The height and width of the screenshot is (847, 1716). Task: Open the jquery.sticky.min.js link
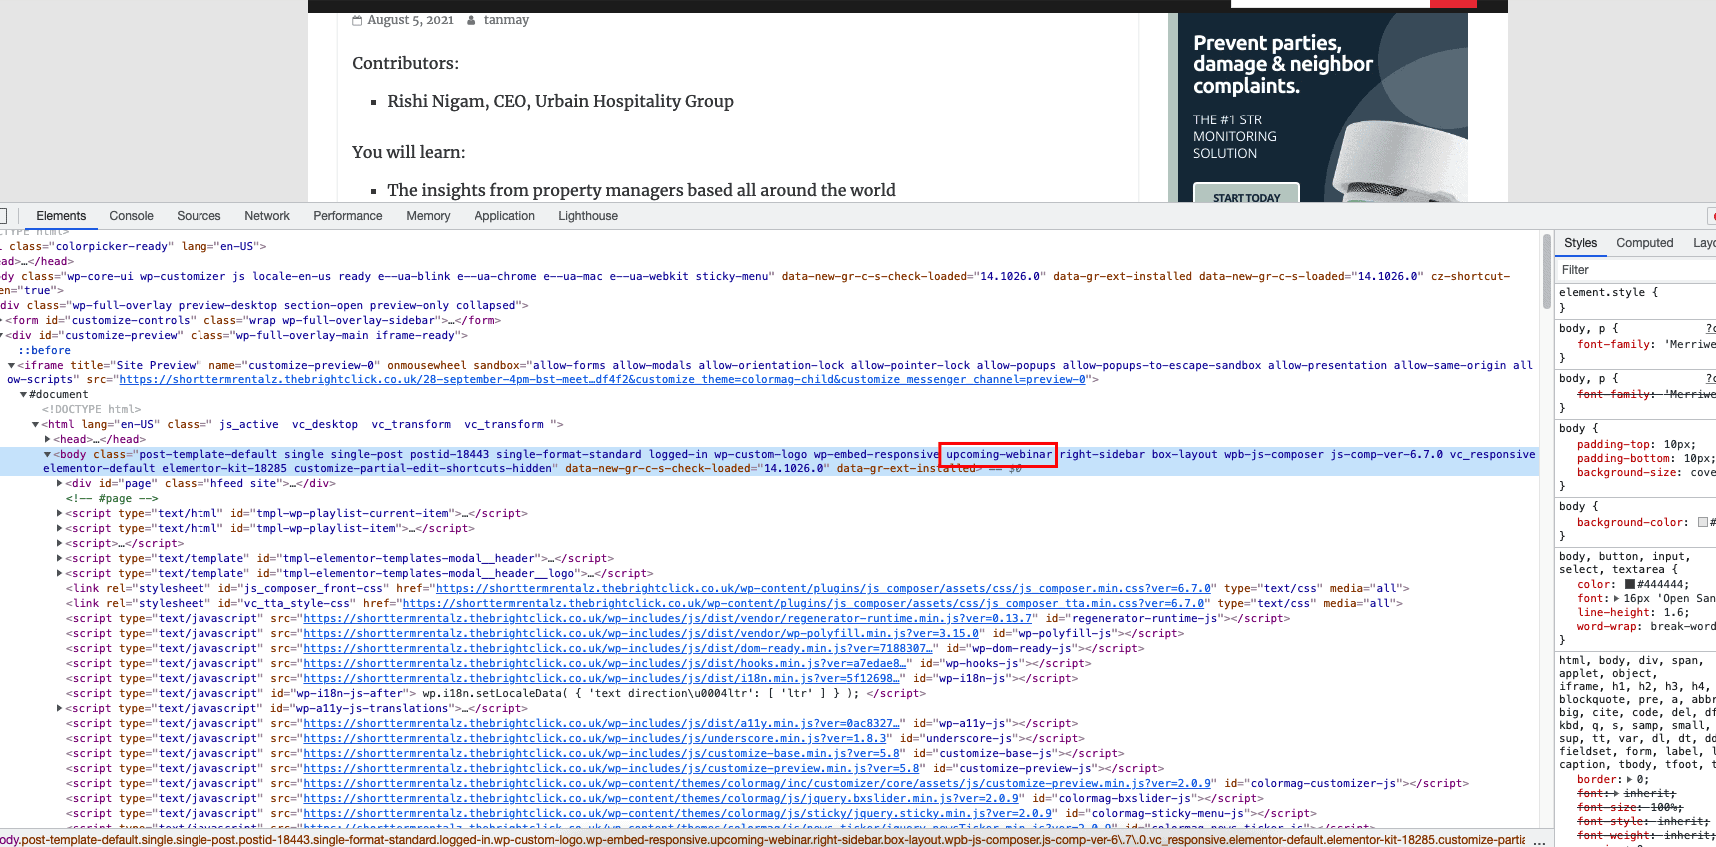click(x=678, y=814)
